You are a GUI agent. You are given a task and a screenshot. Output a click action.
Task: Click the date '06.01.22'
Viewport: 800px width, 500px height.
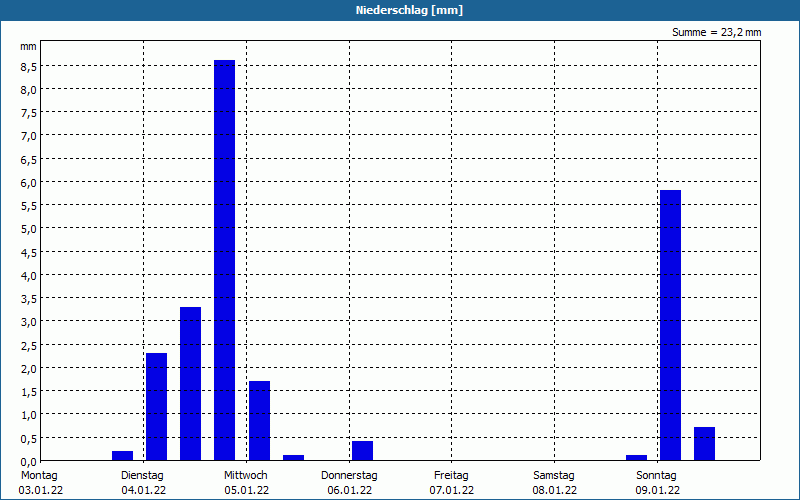coord(349,491)
